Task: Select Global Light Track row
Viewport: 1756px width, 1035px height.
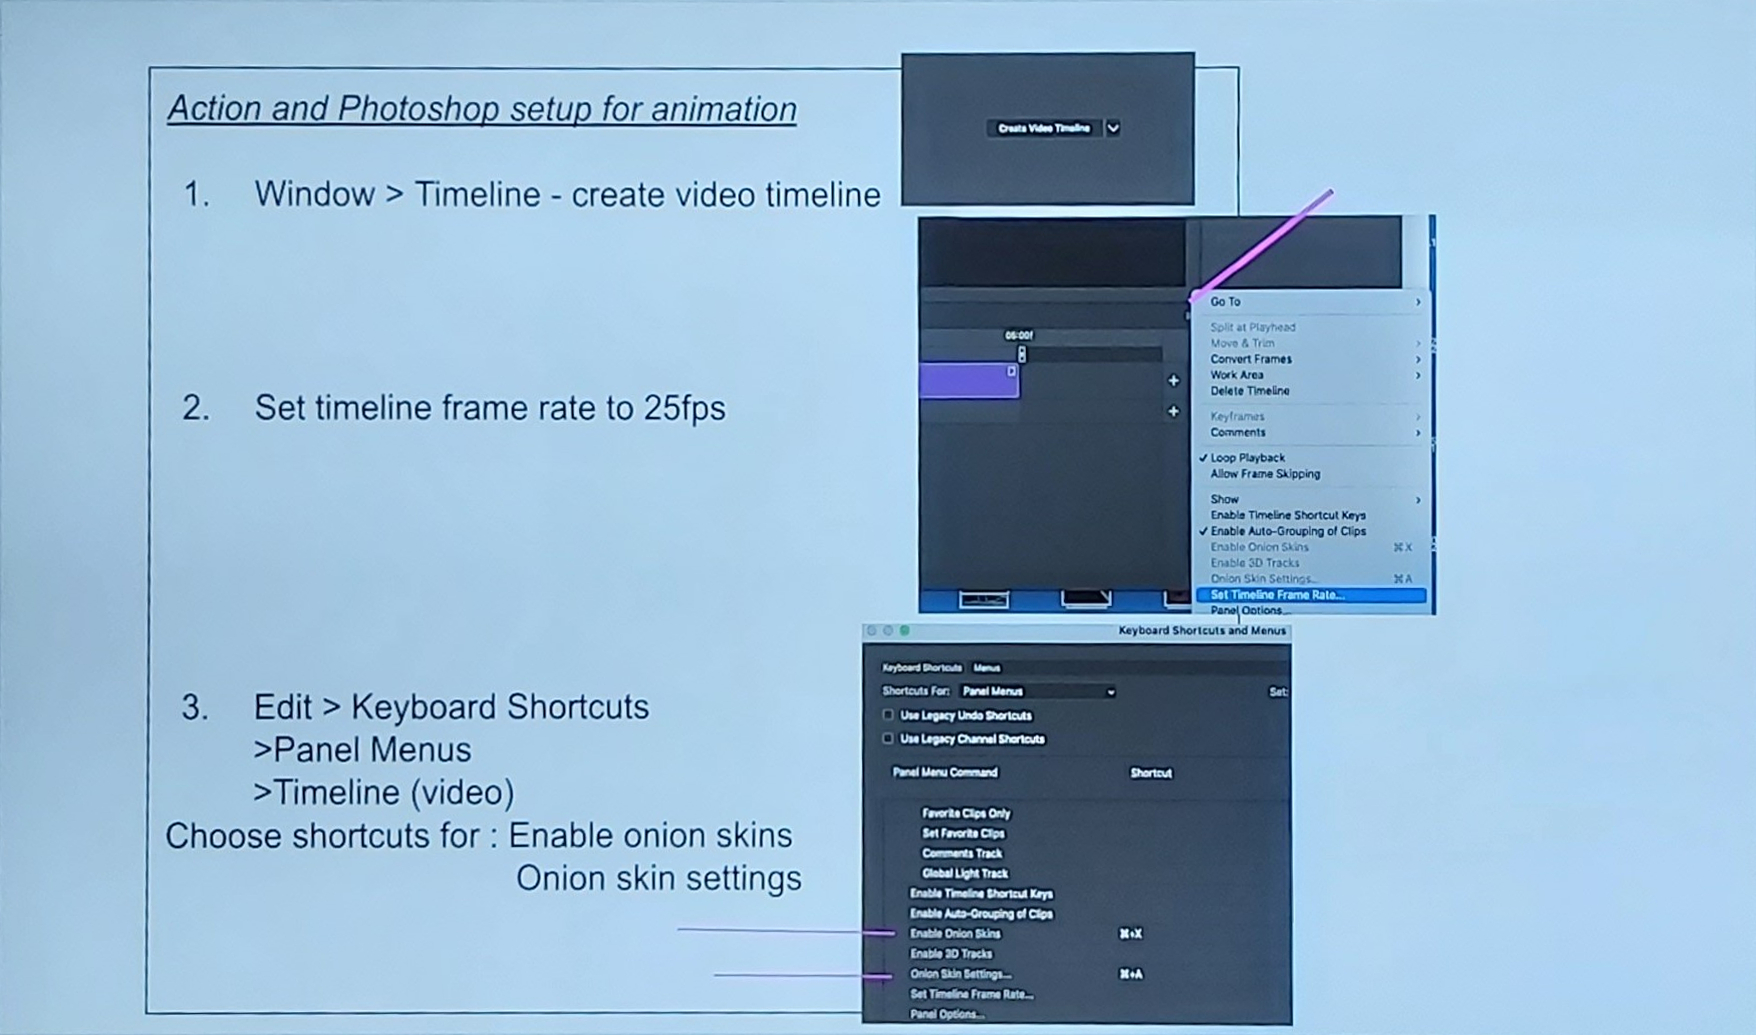Action: coord(965,874)
